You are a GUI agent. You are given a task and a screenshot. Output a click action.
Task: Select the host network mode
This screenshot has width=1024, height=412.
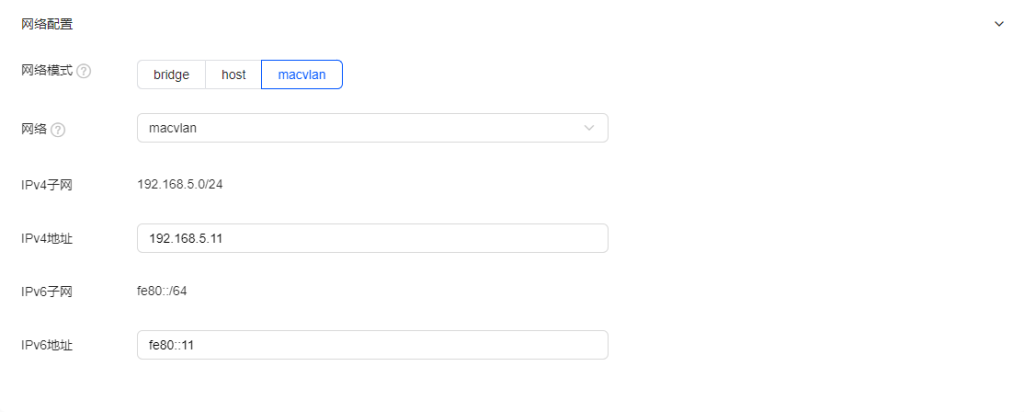point(233,75)
